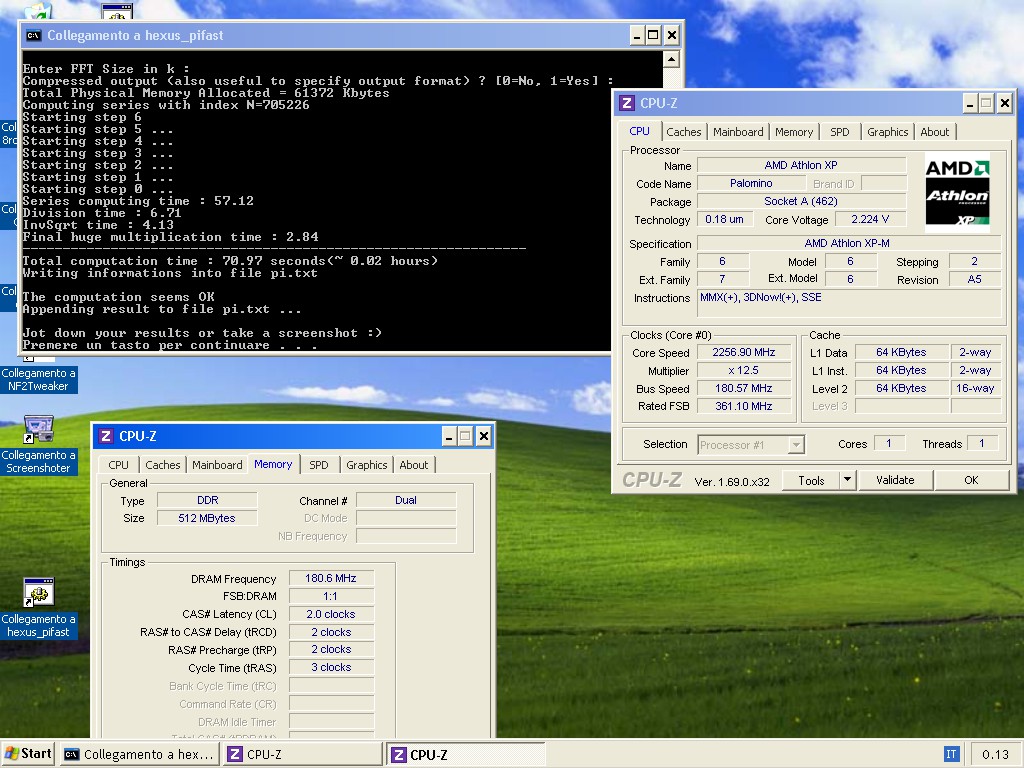Switch to Collegamento a hex... taskbar button
Image resolution: width=1024 pixels, height=768 pixels.
pyautogui.click(x=139, y=754)
